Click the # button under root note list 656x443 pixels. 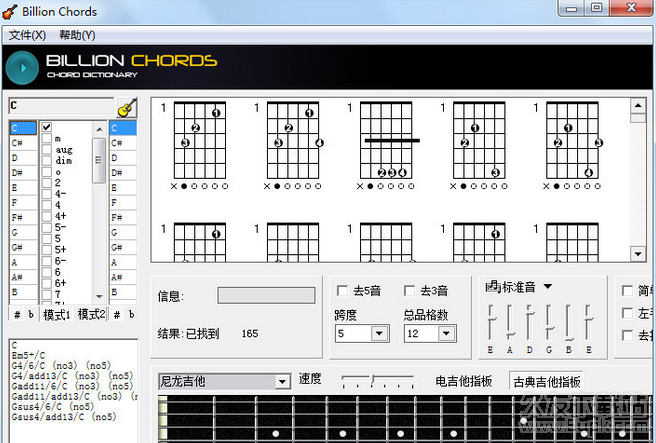pos(17,315)
